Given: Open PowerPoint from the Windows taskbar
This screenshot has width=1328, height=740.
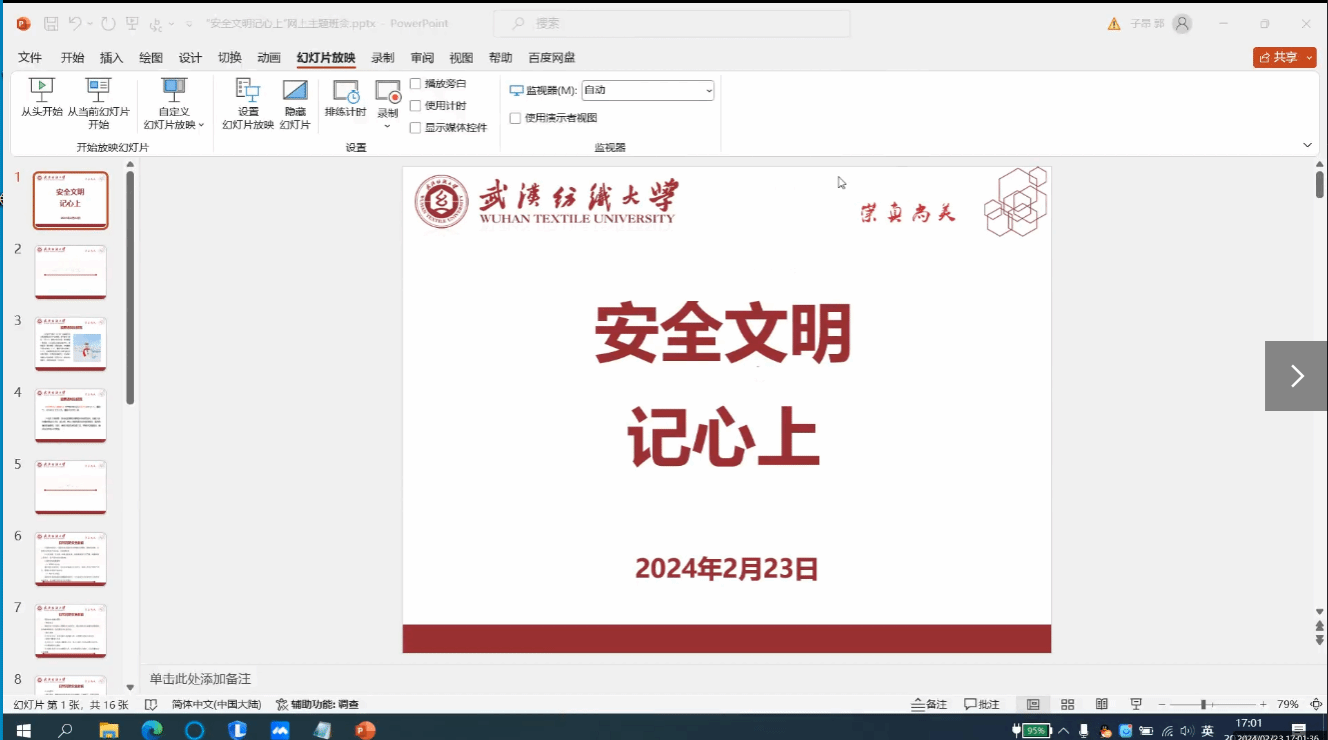Looking at the screenshot, I should (365, 730).
